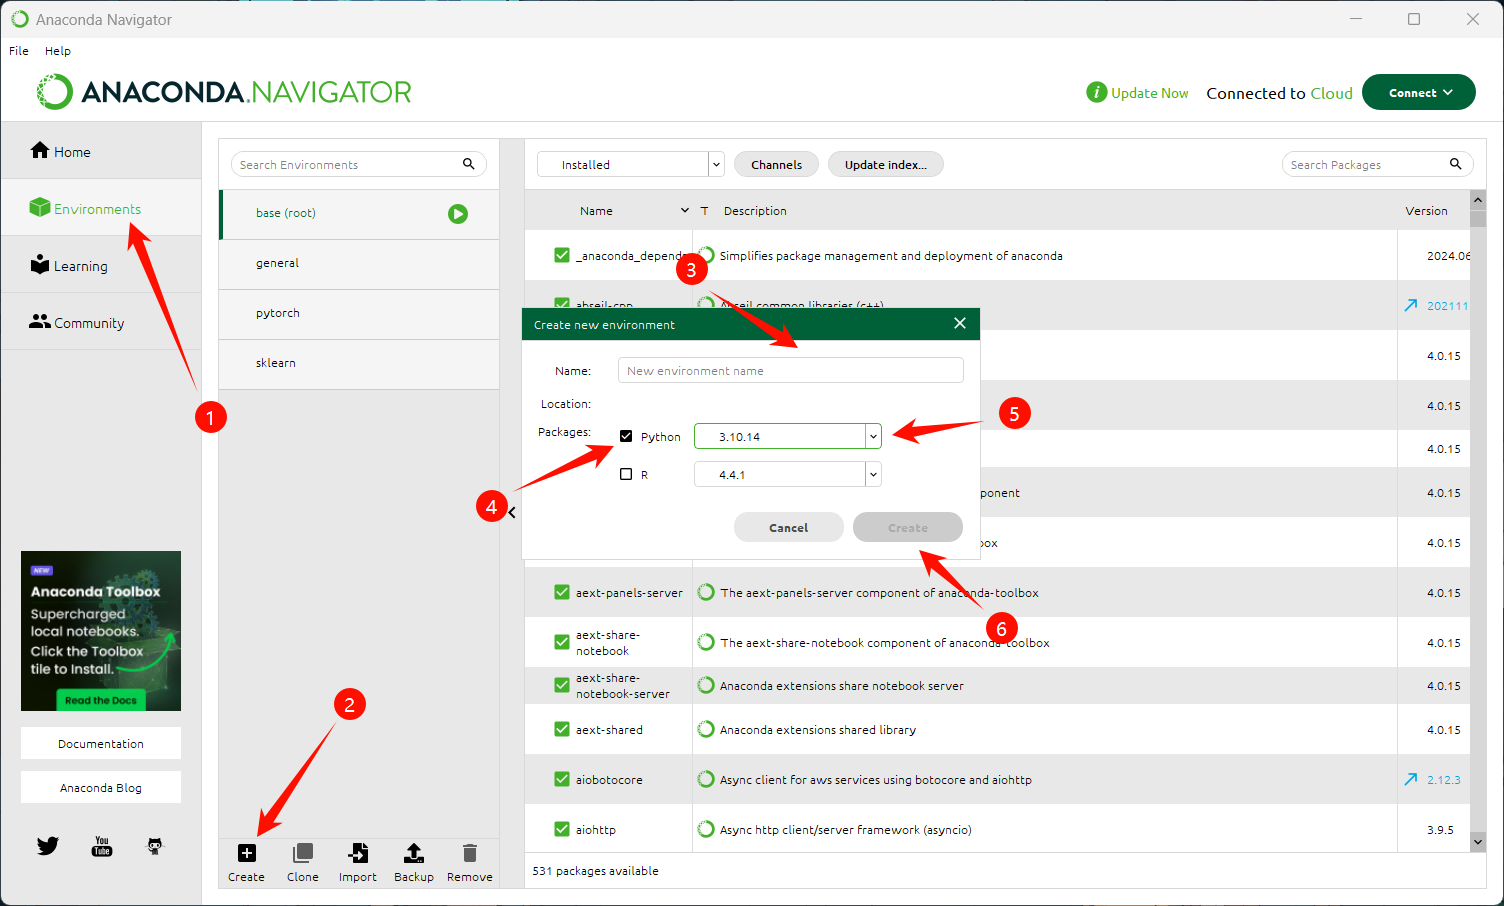This screenshot has width=1504, height=906.
Task: Open the YouTube icon link
Action: (x=102, y=846)
